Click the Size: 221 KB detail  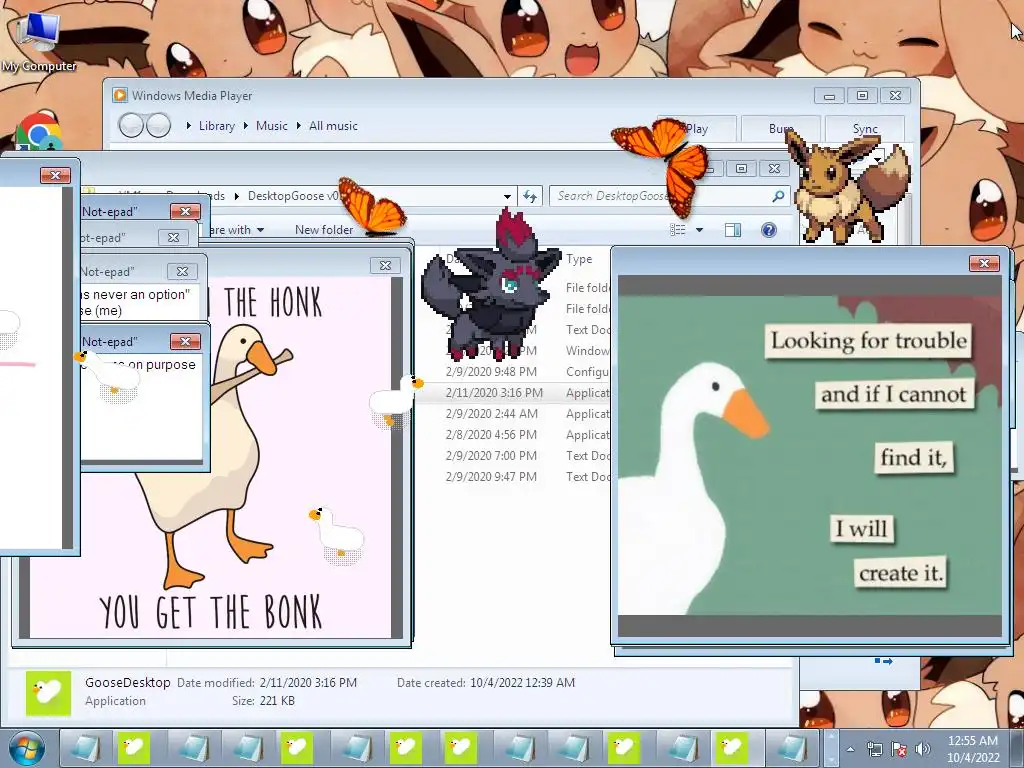point(263,701)
